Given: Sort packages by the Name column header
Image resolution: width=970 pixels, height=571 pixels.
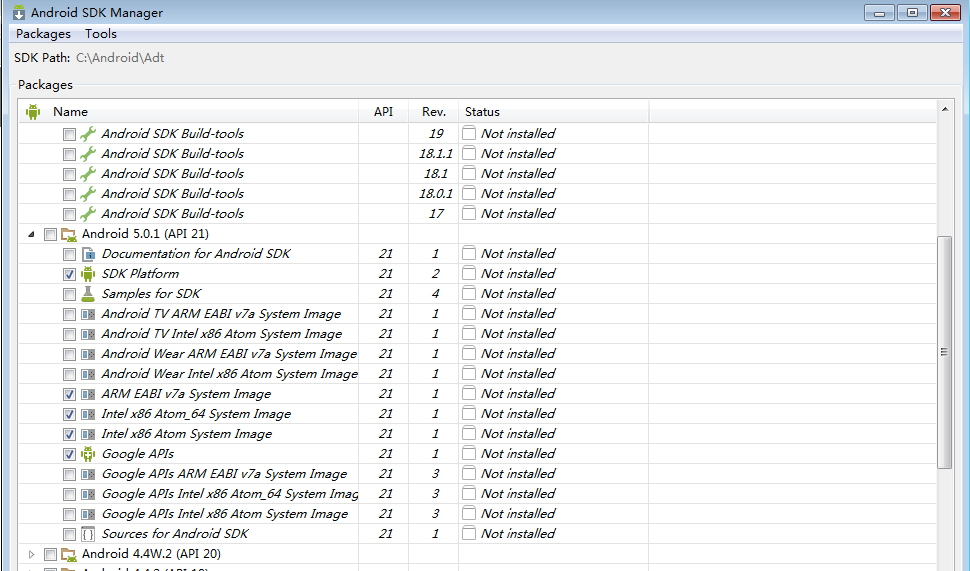Looking at the screenshot, I should (x=70, y=112).
